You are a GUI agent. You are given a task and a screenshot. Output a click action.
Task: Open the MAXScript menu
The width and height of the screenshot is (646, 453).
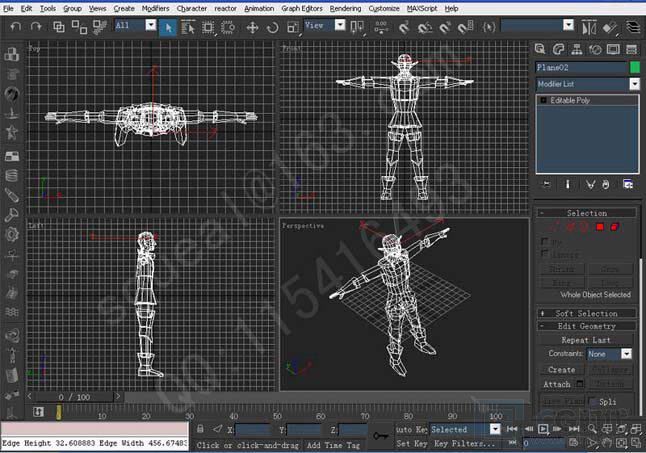point(422,8)
